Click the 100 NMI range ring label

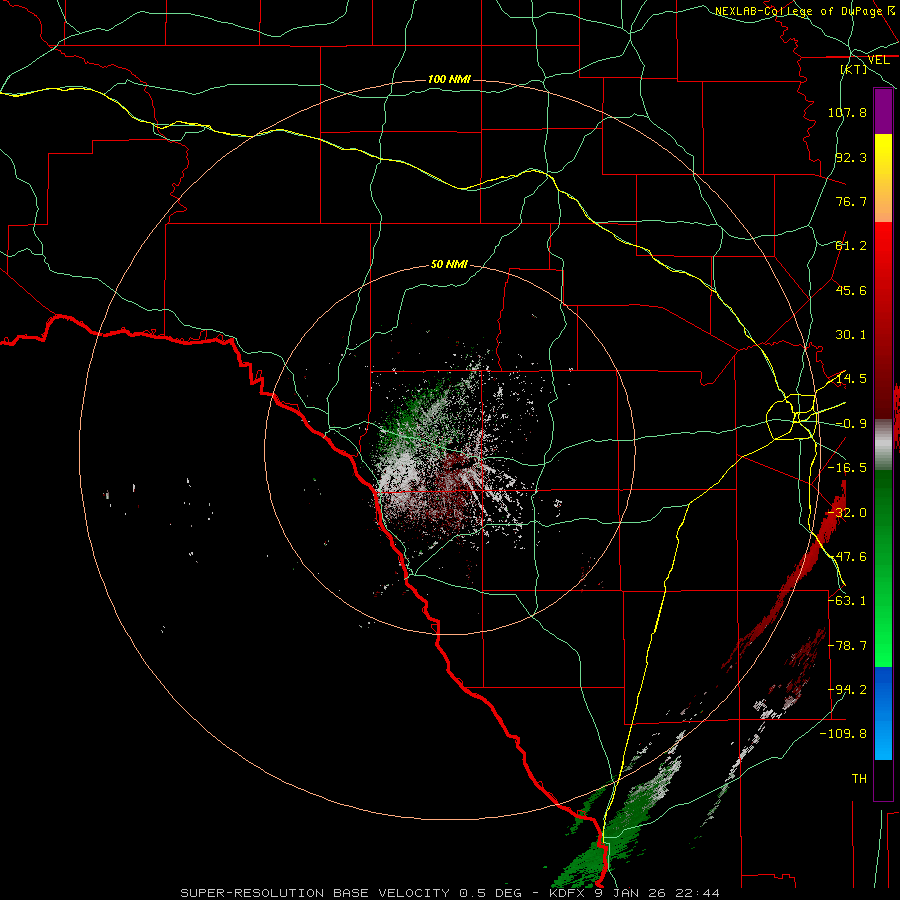tap(449, 79)
